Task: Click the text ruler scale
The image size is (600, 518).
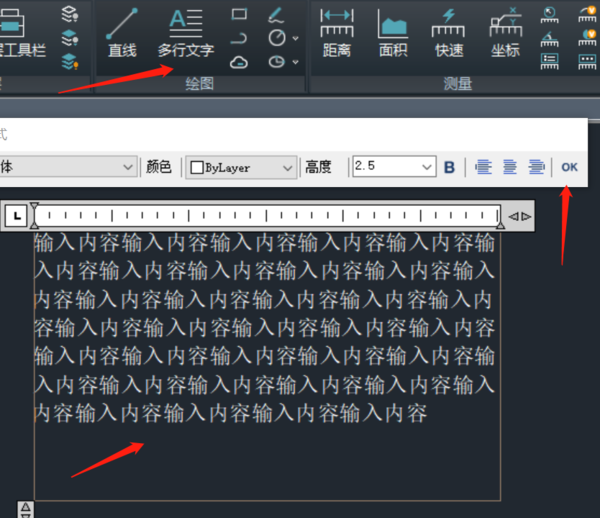Action: coord(267,216)
